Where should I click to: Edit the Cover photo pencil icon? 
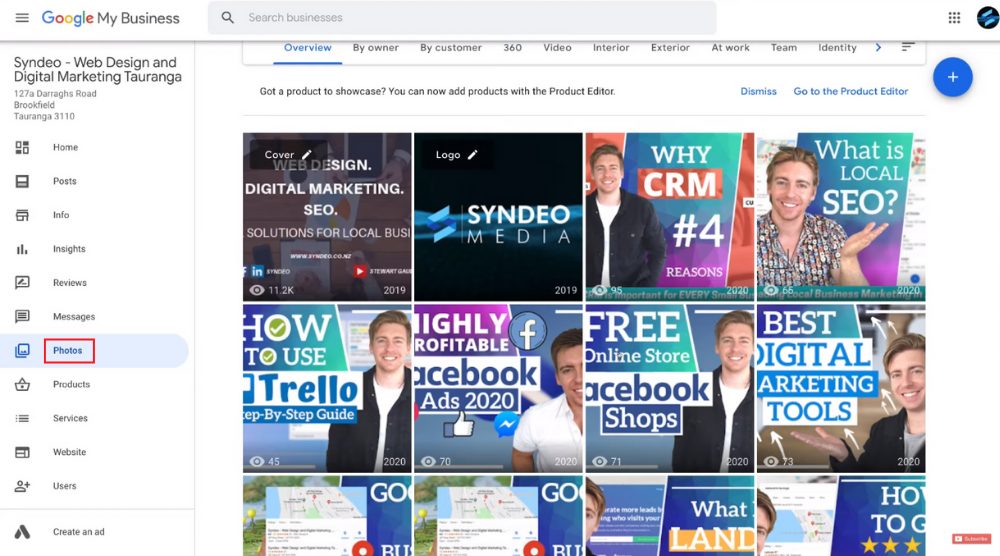coord(307,154)
